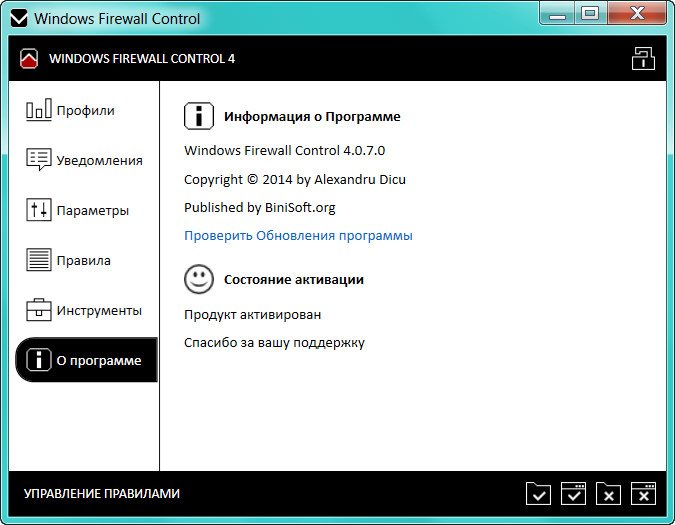
Task: Click the УПРАВЛЕНИЕ ПРАВИЛАМИ label in bottom bar
Action: 102,493
